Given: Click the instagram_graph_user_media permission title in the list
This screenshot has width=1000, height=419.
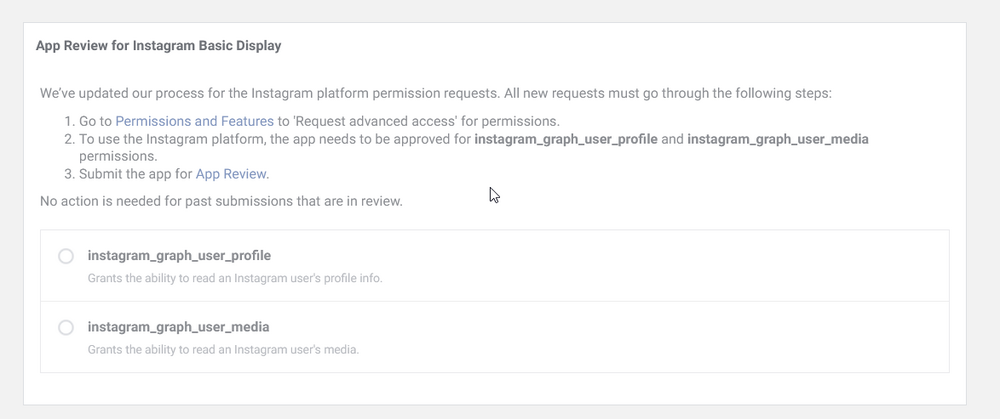Looking at the screenshot, I should (x=178, y=327).
